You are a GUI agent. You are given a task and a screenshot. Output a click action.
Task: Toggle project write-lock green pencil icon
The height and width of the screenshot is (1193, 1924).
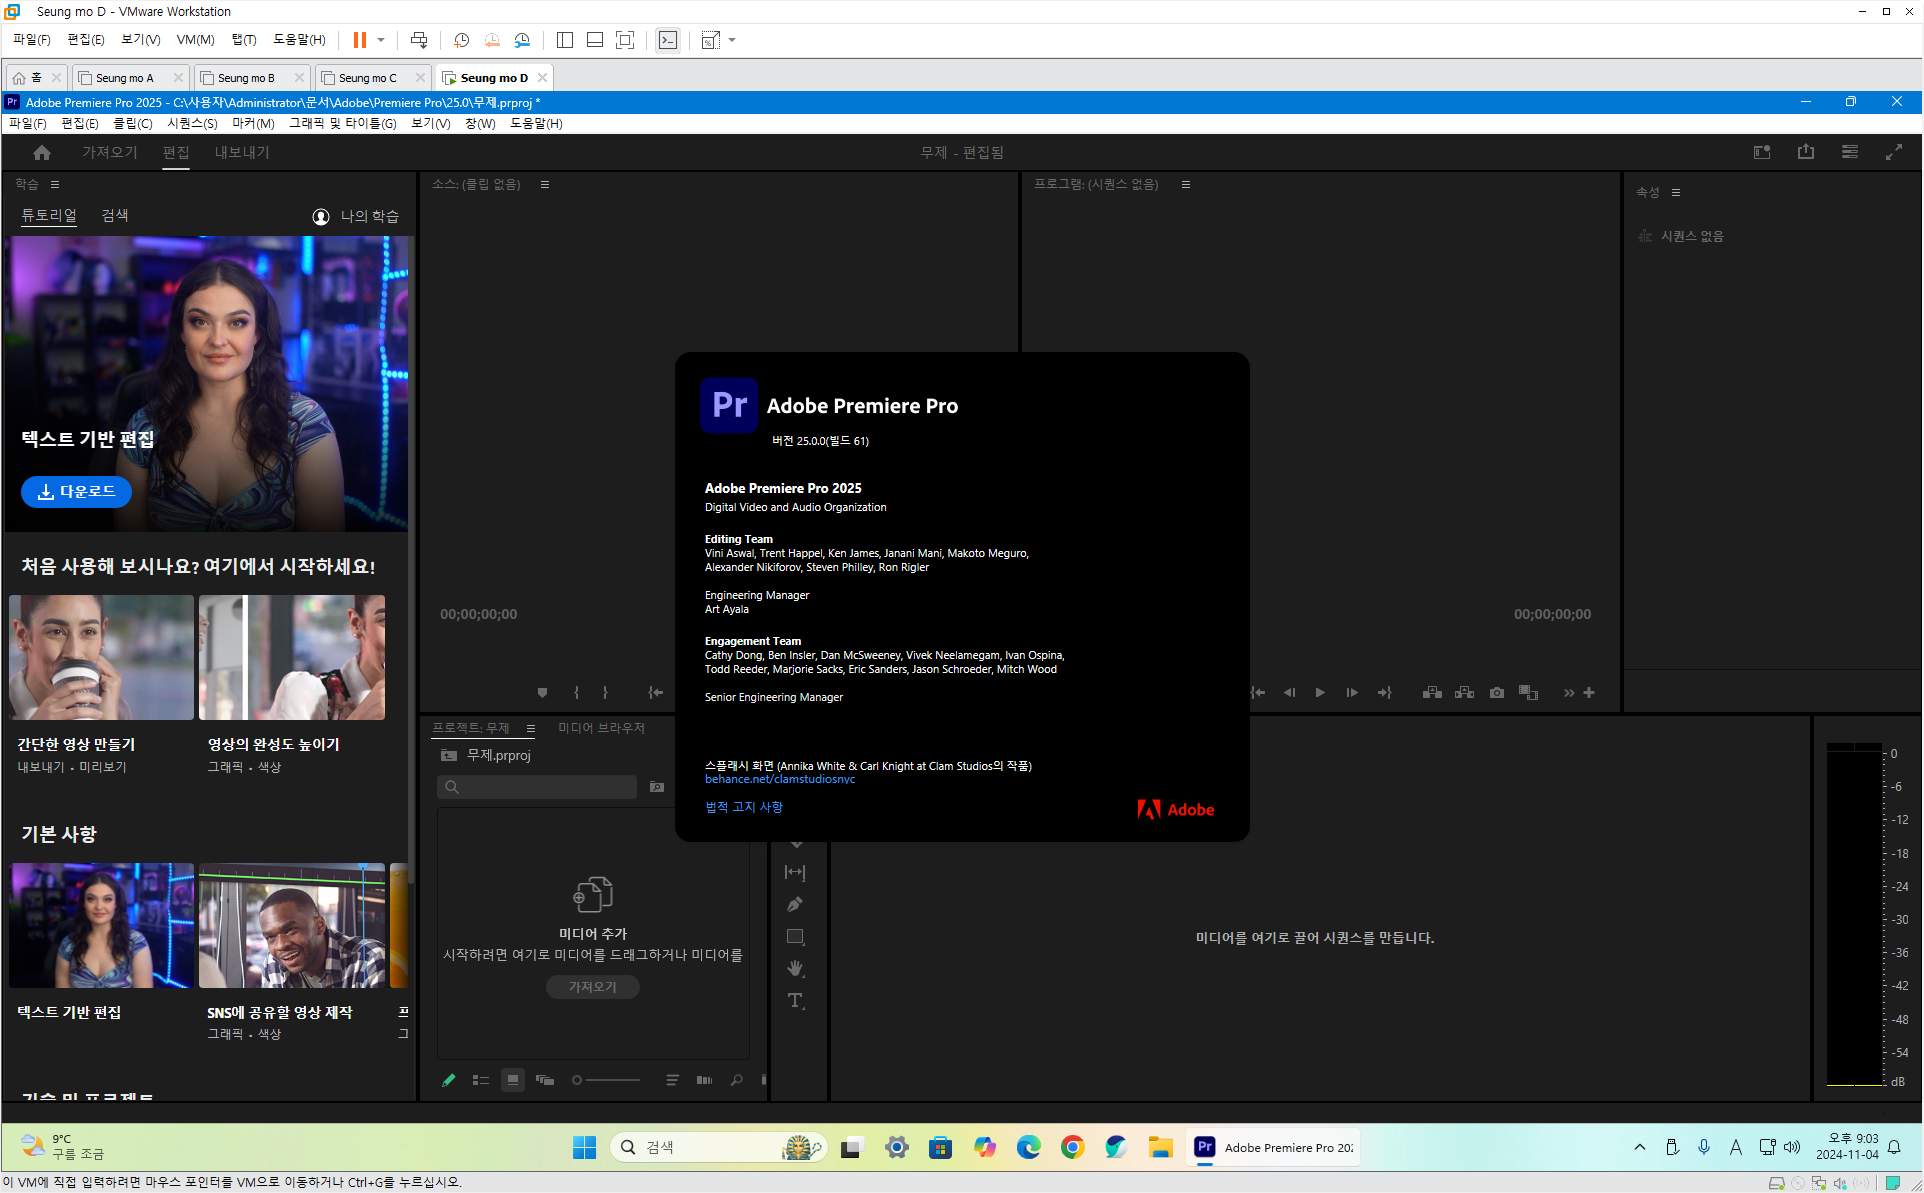point(448,1080)
